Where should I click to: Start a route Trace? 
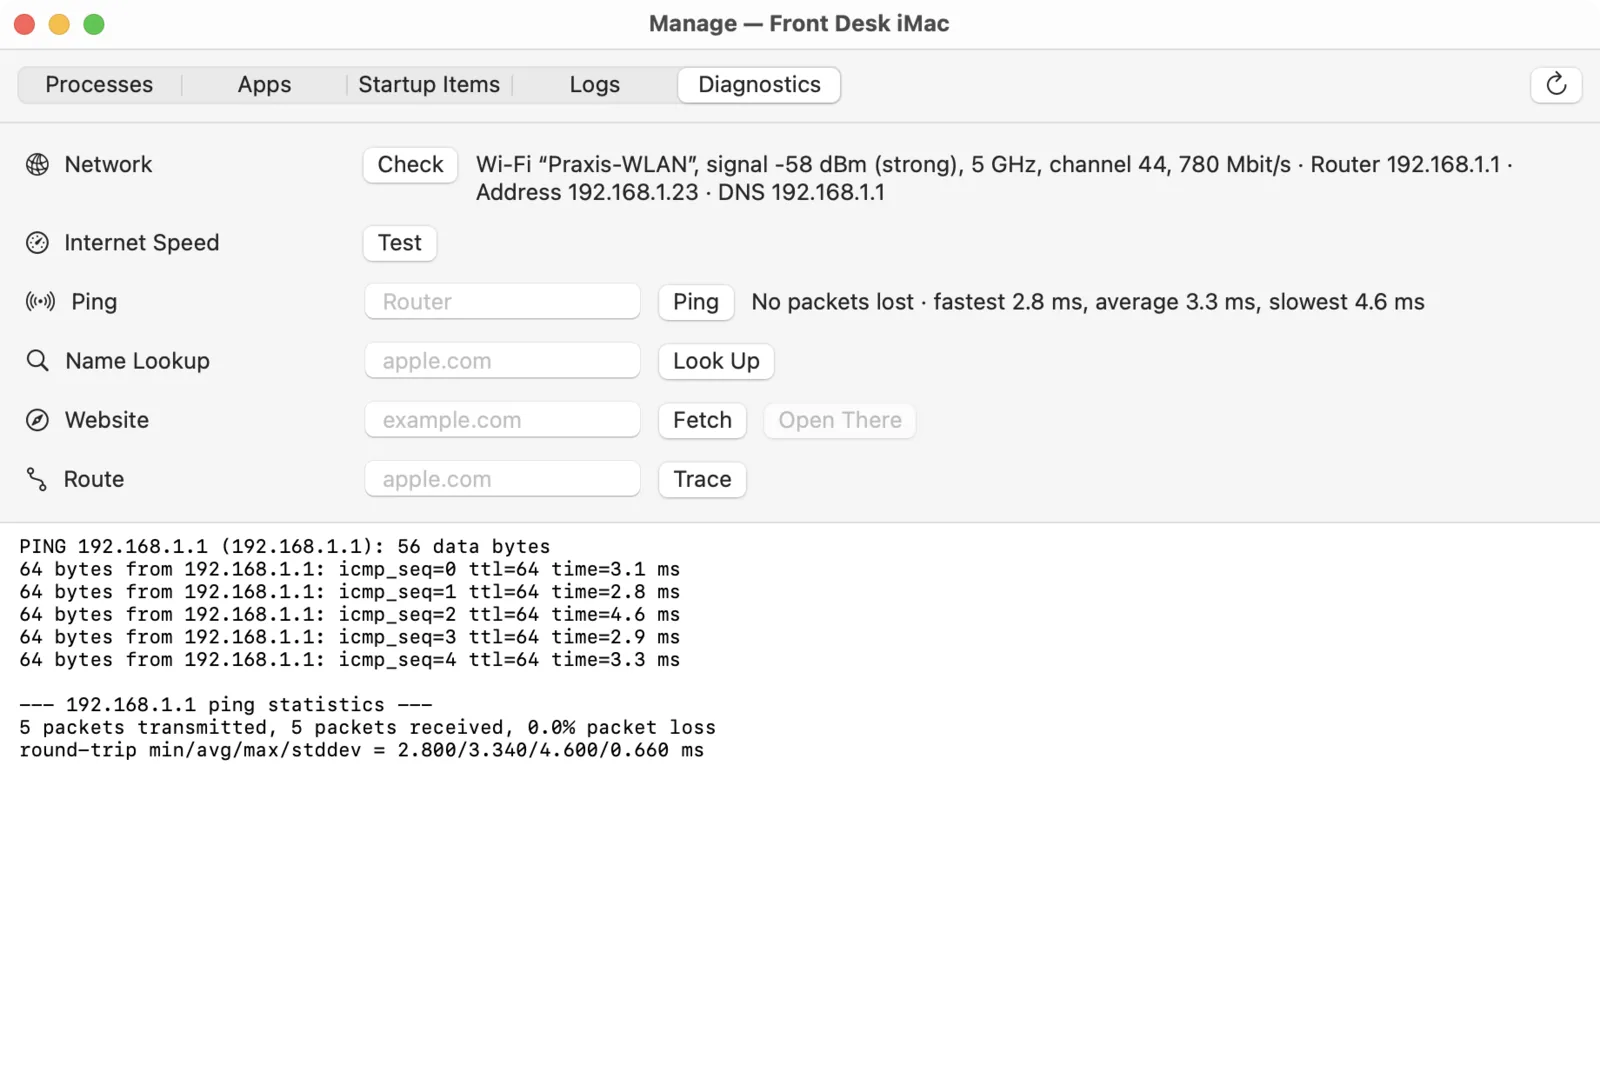click(x=702, y=479)
